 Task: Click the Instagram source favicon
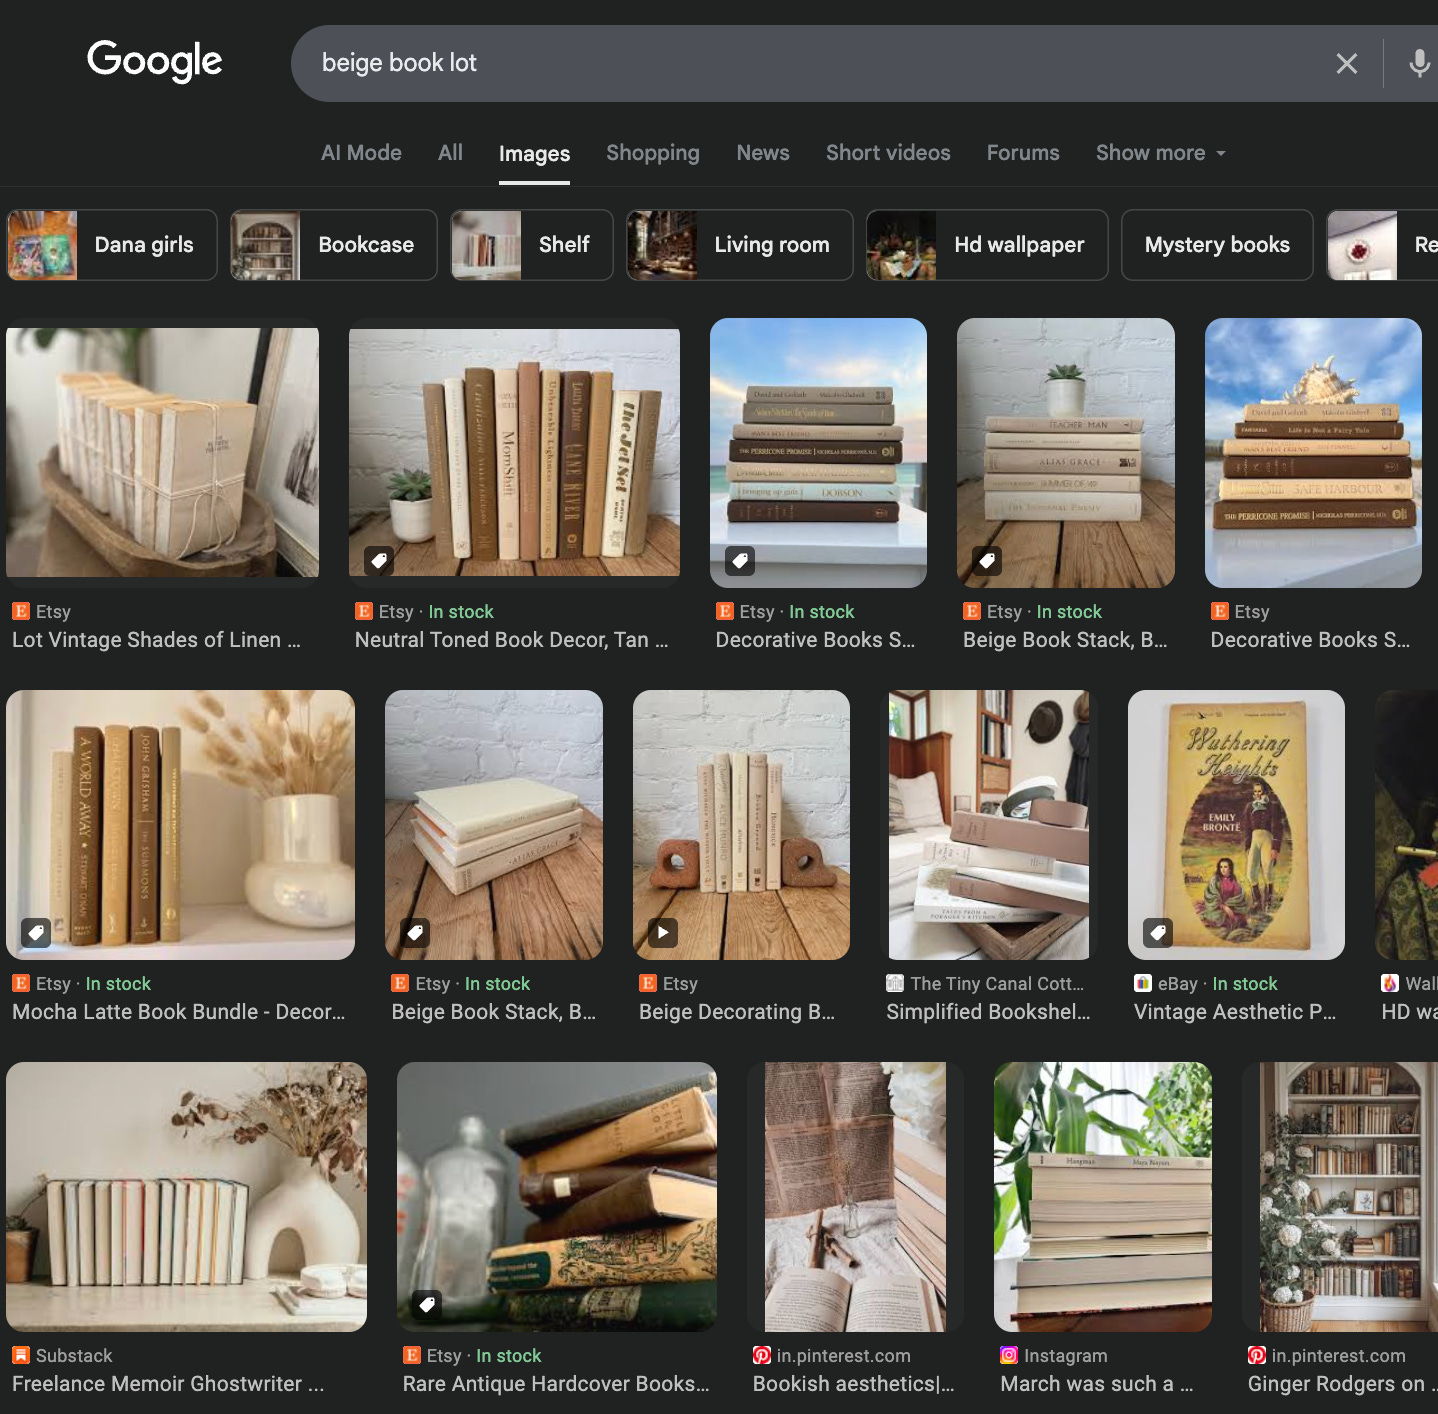point(1009,1355)
